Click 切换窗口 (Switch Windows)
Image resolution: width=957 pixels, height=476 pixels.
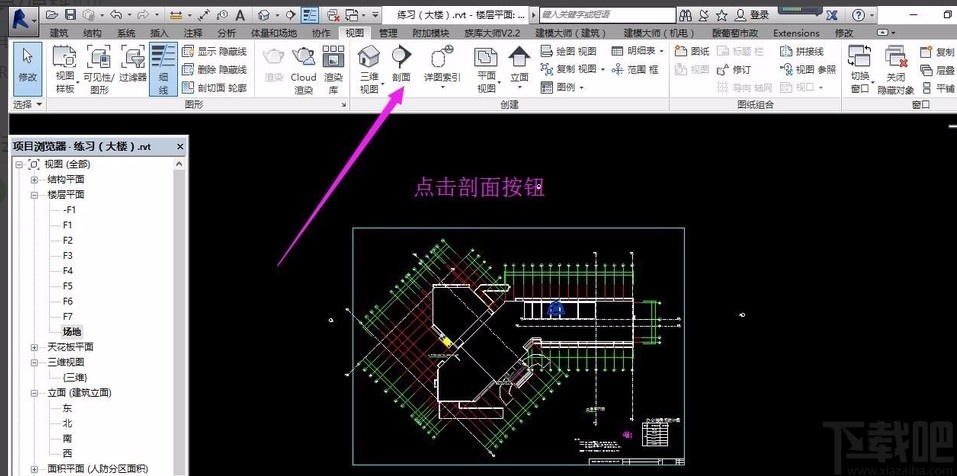[860, 70]
